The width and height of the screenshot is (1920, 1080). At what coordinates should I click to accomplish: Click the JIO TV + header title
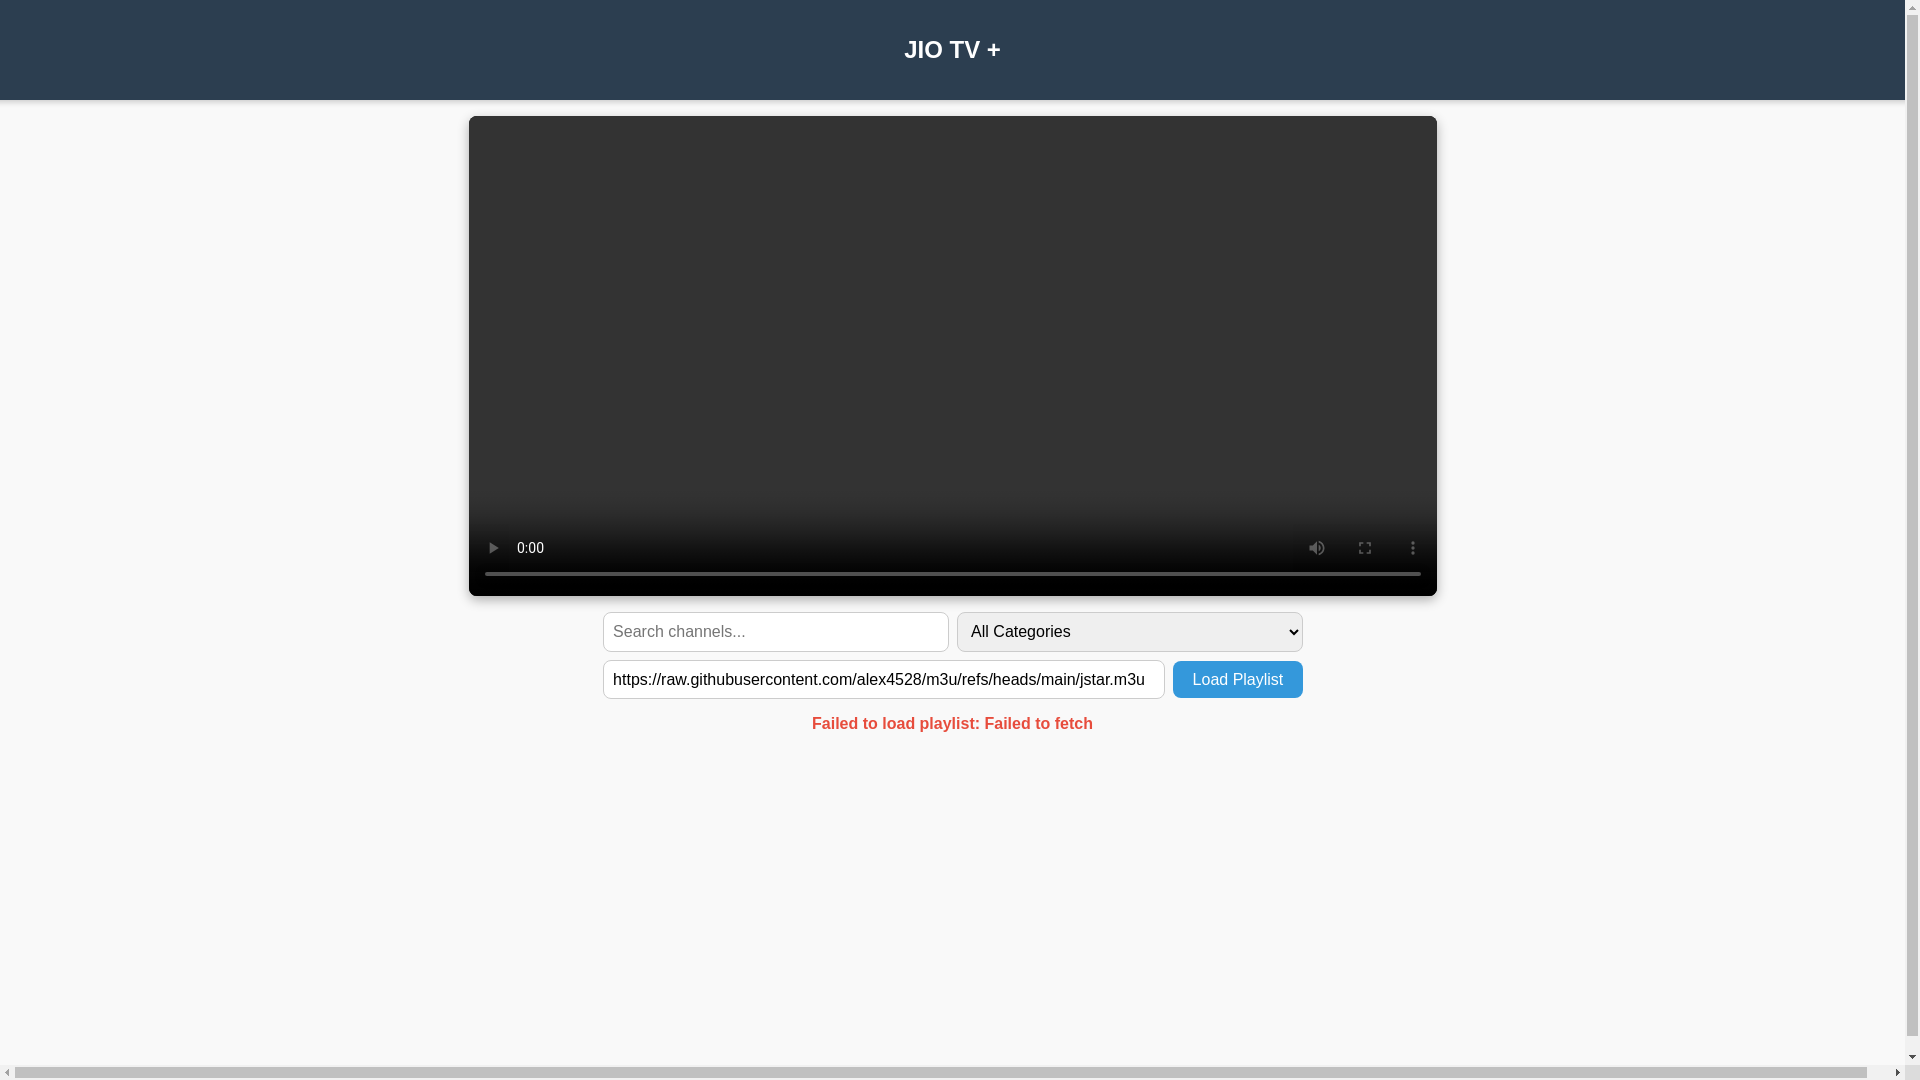tap(952, 50)
